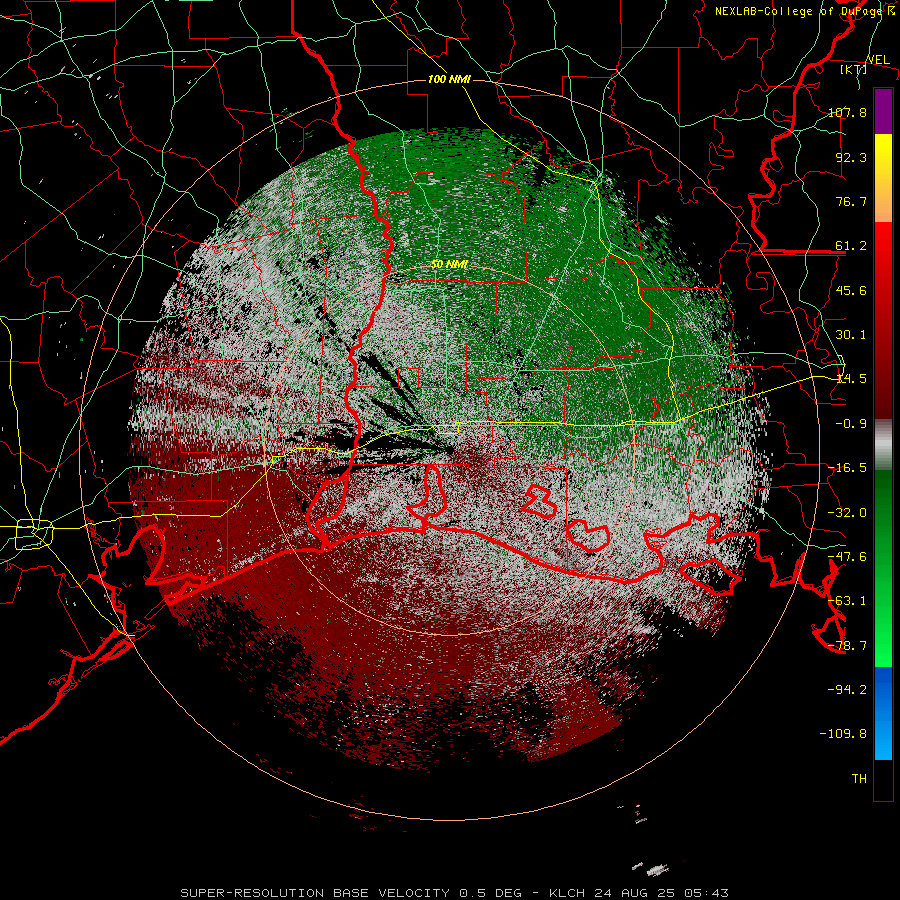This screenshot has height=900, width=900.
Task: Select the 92.3 scale value
Action: click(x=851, y=157)
